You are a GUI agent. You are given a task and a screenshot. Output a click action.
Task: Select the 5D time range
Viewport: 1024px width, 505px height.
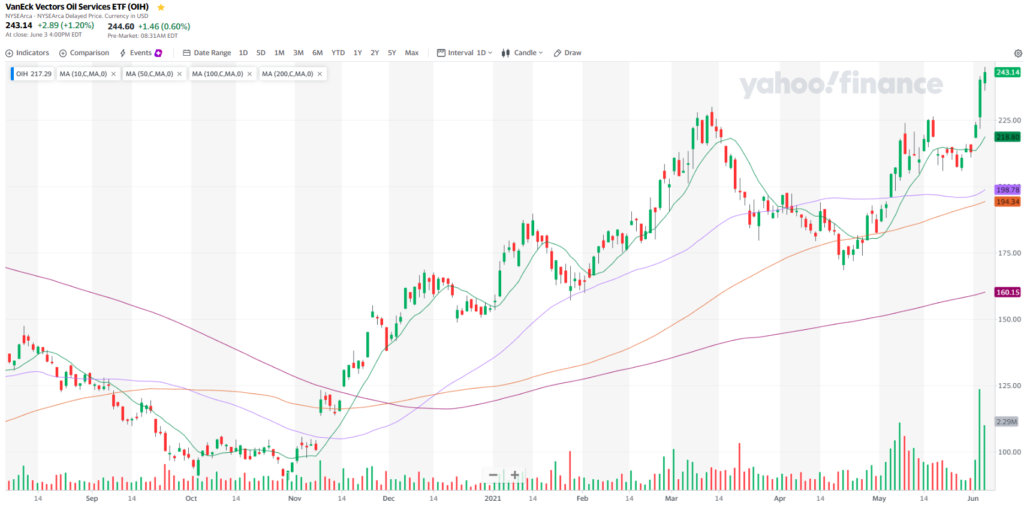(x=261, y=53)
